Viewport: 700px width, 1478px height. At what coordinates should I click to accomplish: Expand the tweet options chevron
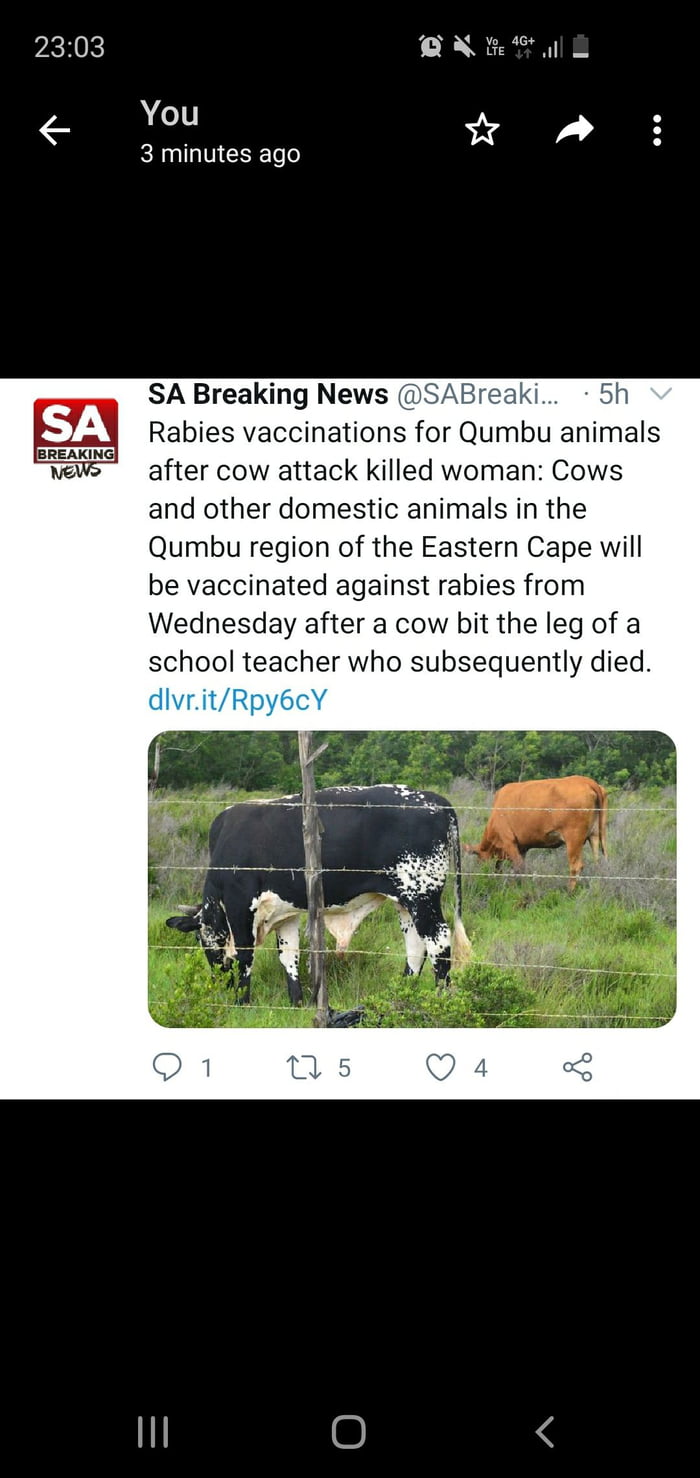(661, 394)
